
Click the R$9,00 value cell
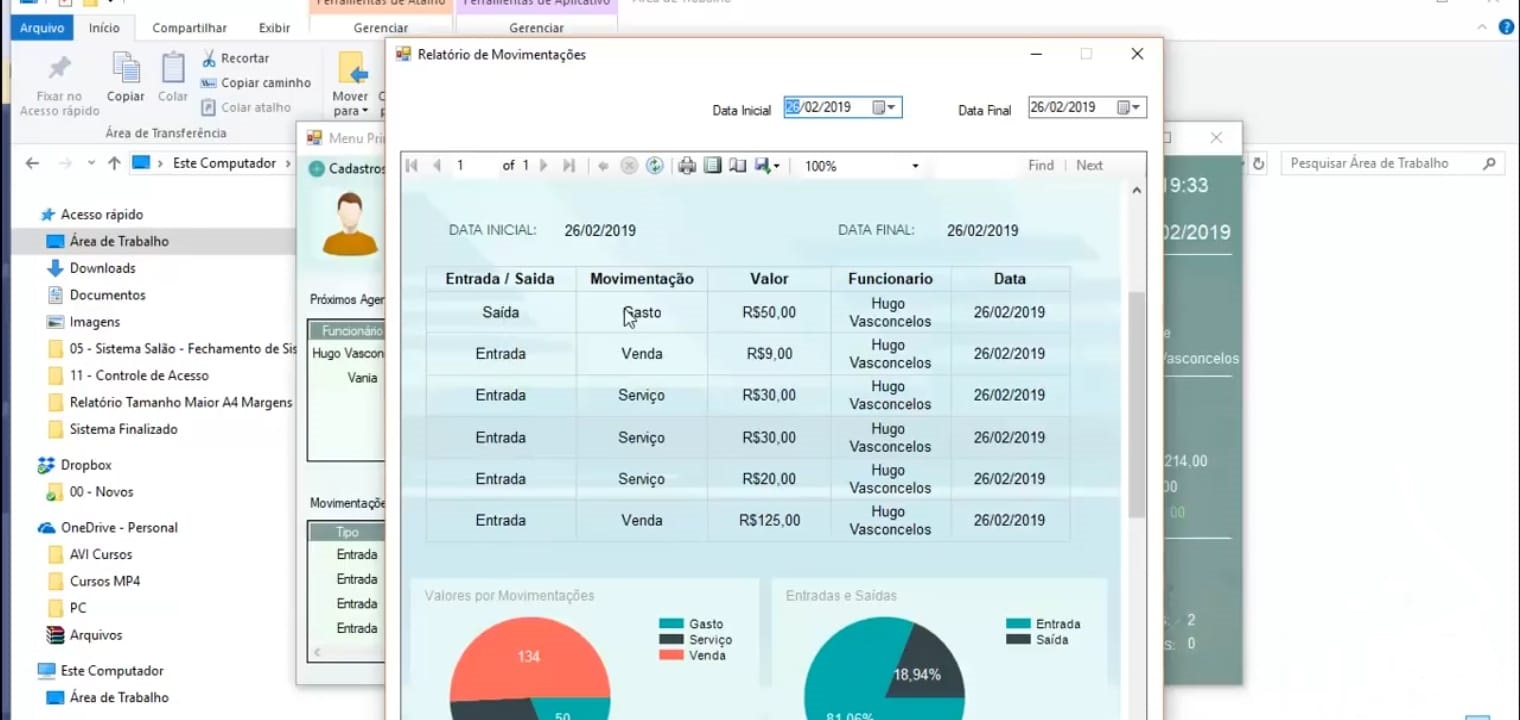[769, 354]
